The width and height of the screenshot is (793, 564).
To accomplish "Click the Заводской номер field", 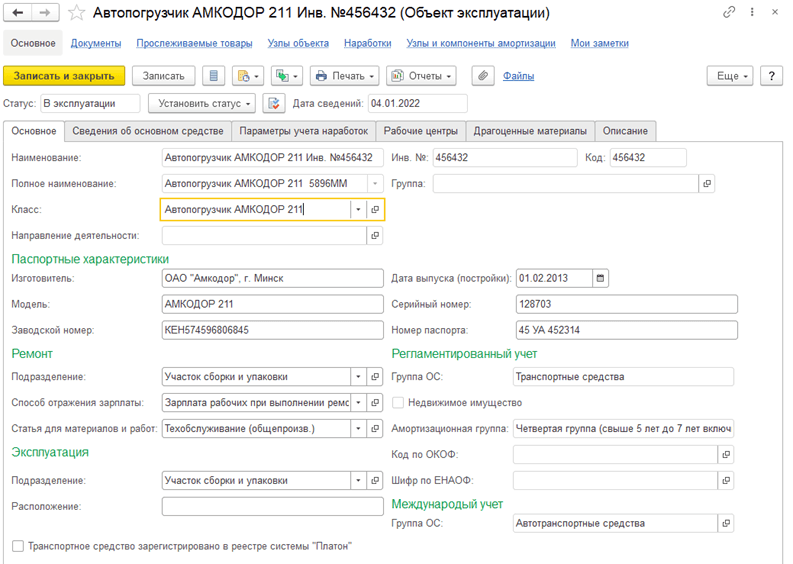I will click(273, 330).
